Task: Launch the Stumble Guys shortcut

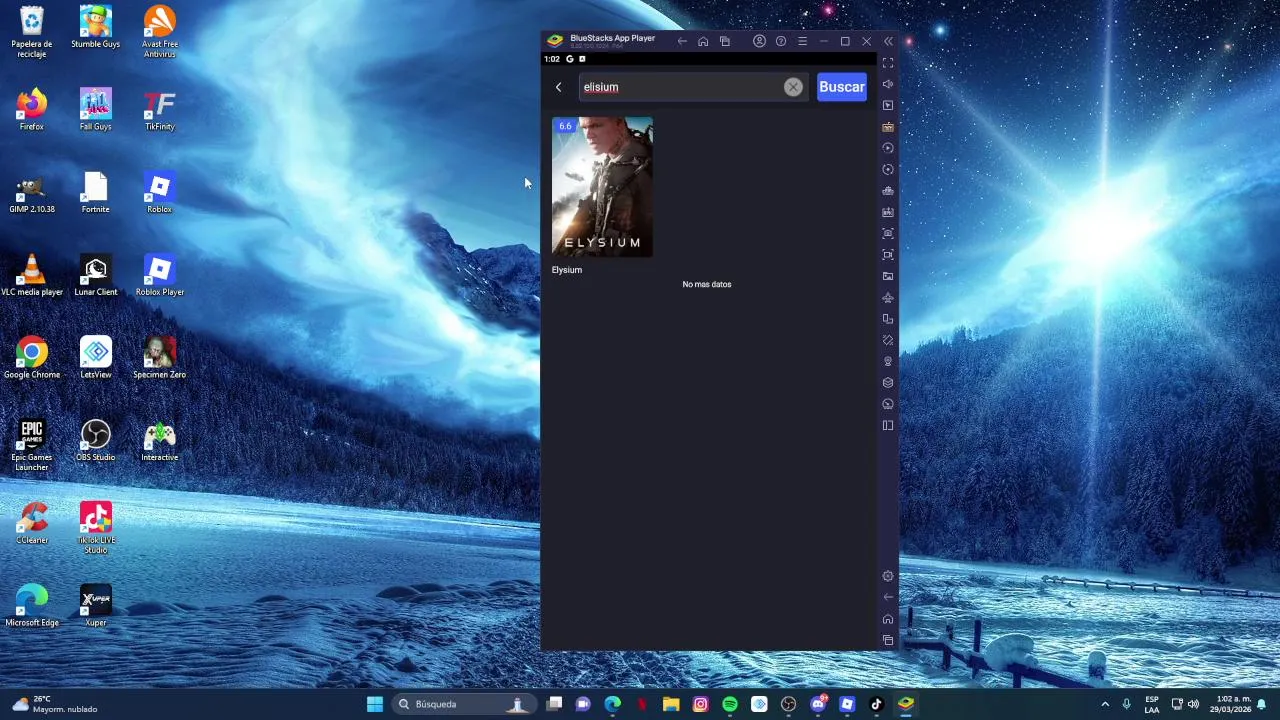Action: 96,28
